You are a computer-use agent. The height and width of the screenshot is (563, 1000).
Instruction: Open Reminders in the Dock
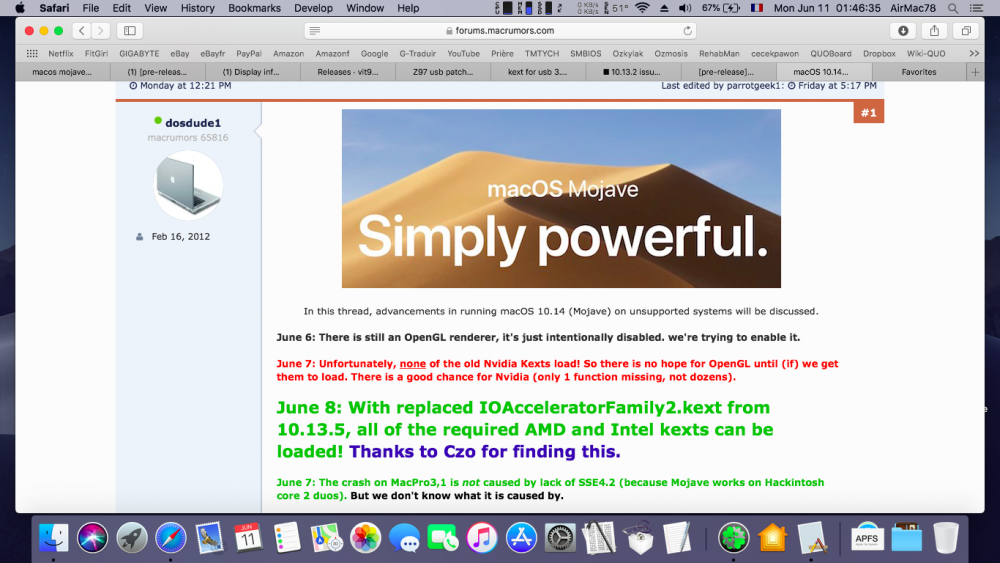pyautogui.click(x=287, y=537)
